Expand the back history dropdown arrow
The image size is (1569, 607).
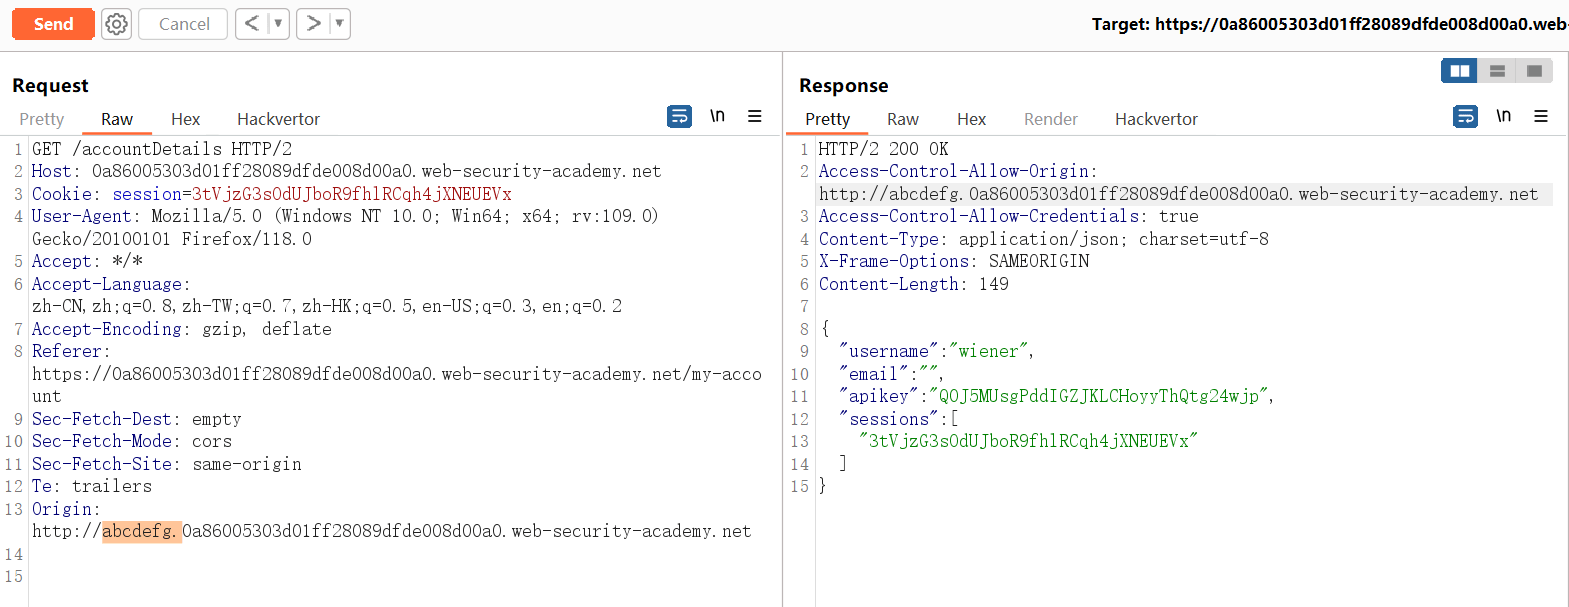pyautogui.click(x=278, y=24)
